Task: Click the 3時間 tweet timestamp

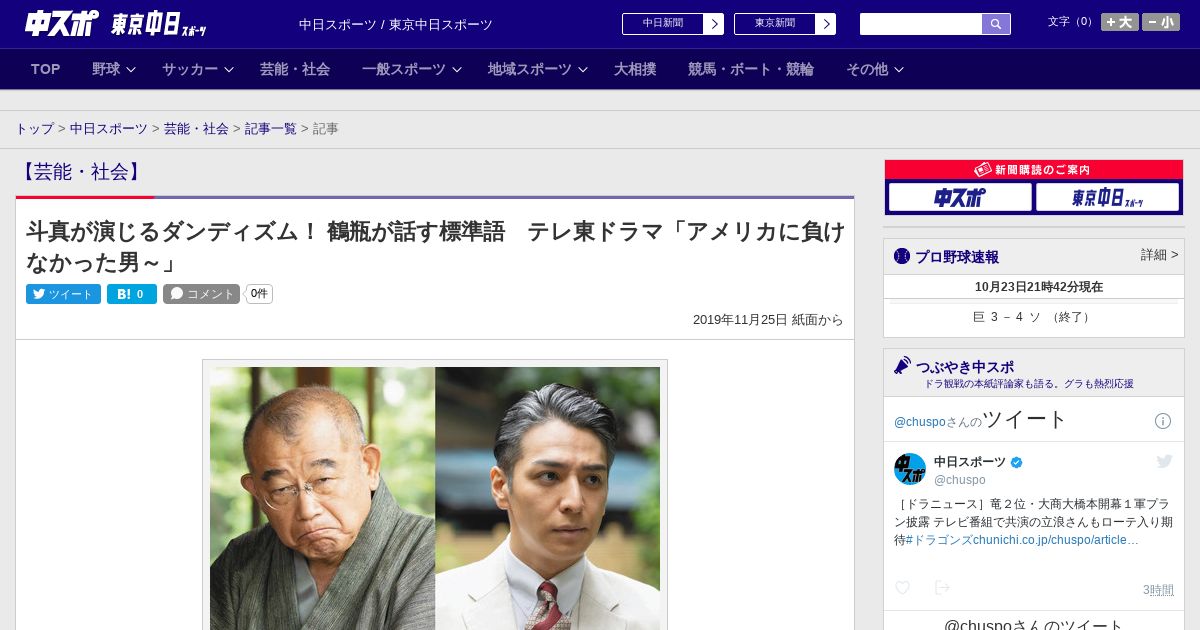Action: point(1158,590)
